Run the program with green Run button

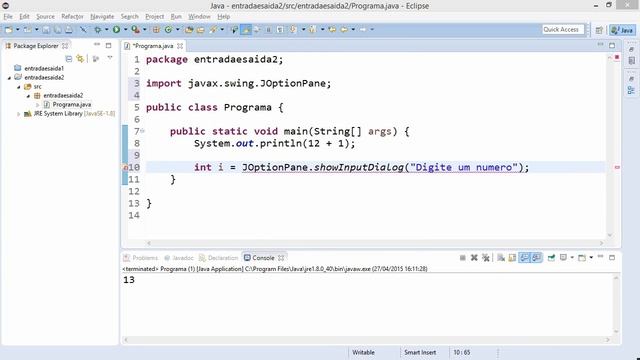click(116, 29)
